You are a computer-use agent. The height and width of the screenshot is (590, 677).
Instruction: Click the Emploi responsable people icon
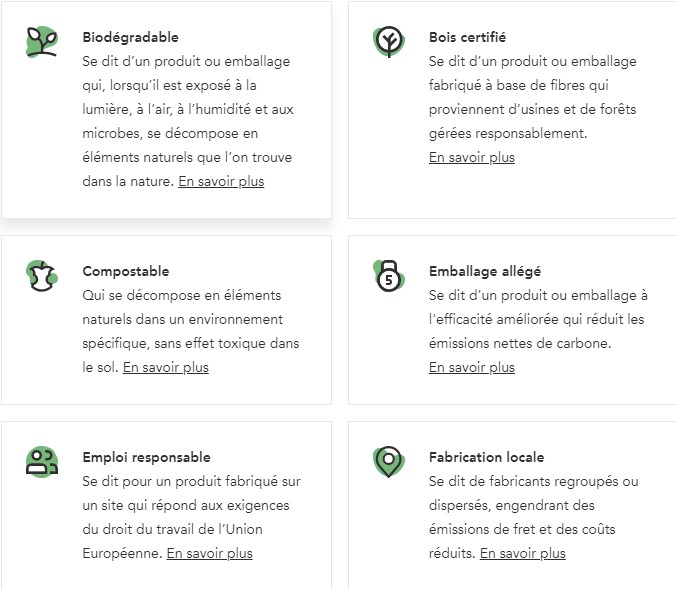42,462
